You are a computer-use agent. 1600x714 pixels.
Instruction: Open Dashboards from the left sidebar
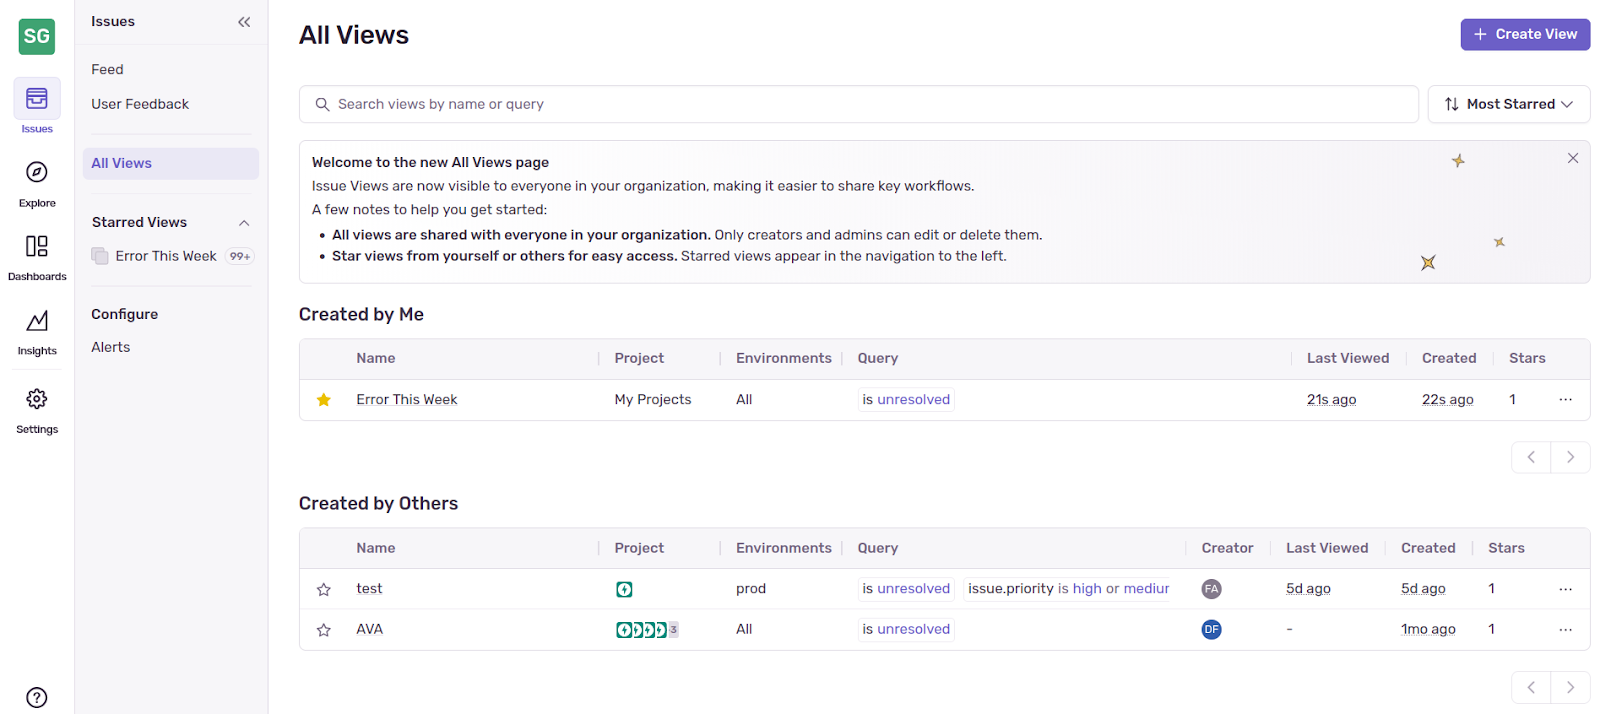coord(37,247)
